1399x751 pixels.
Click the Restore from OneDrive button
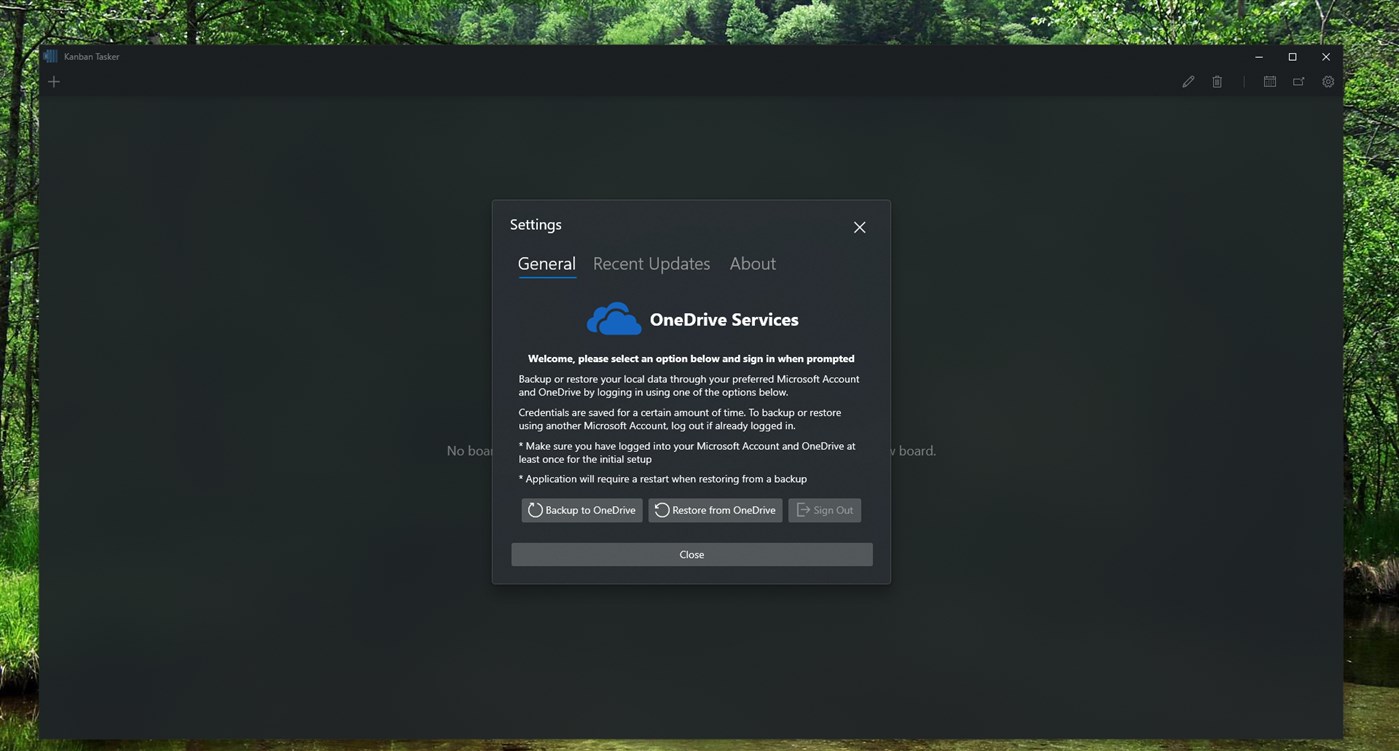(715, 510)
